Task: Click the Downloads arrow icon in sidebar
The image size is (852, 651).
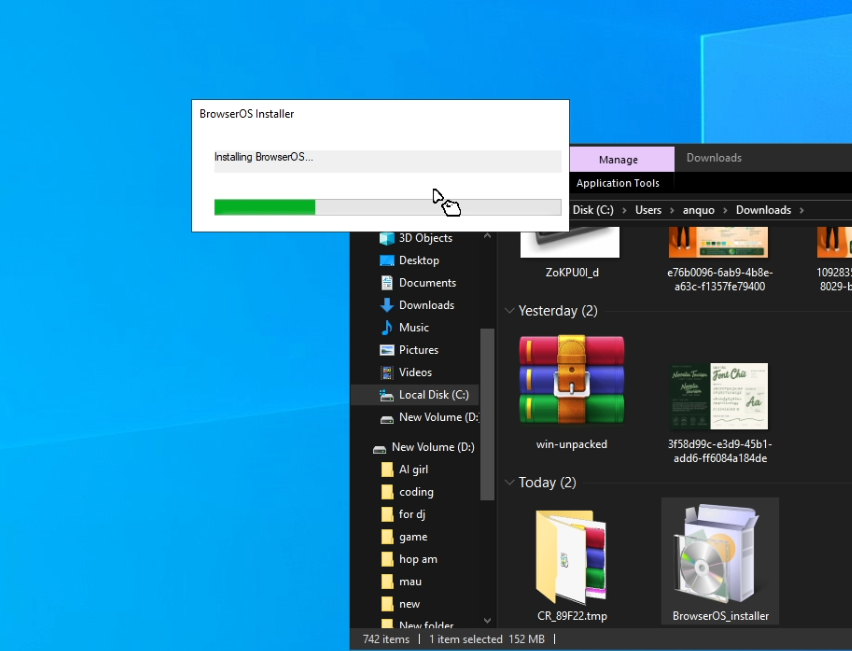Action: coord(386,305)
